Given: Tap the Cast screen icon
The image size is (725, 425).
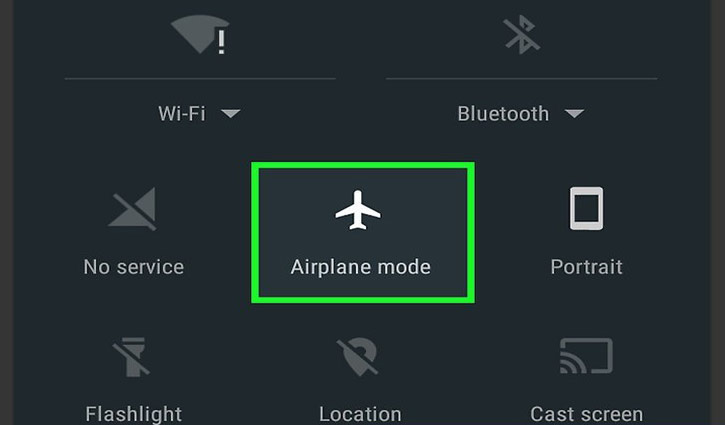Looking at the screenshot, I should coord(586,356).
